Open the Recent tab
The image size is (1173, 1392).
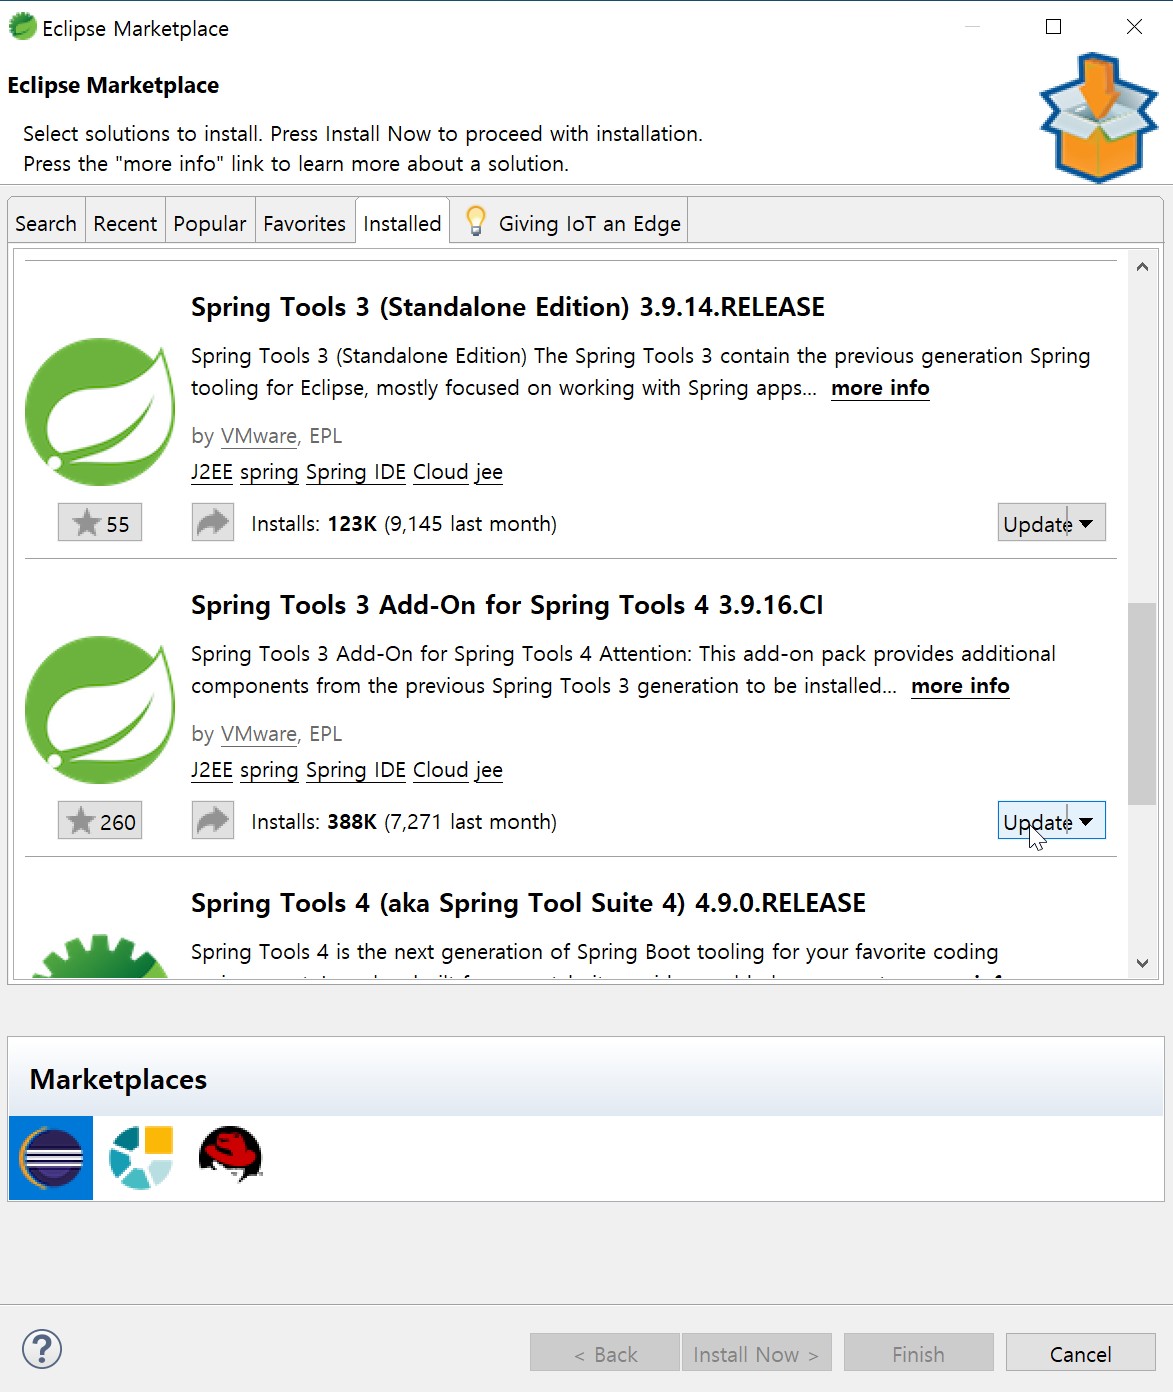(125, 223)
